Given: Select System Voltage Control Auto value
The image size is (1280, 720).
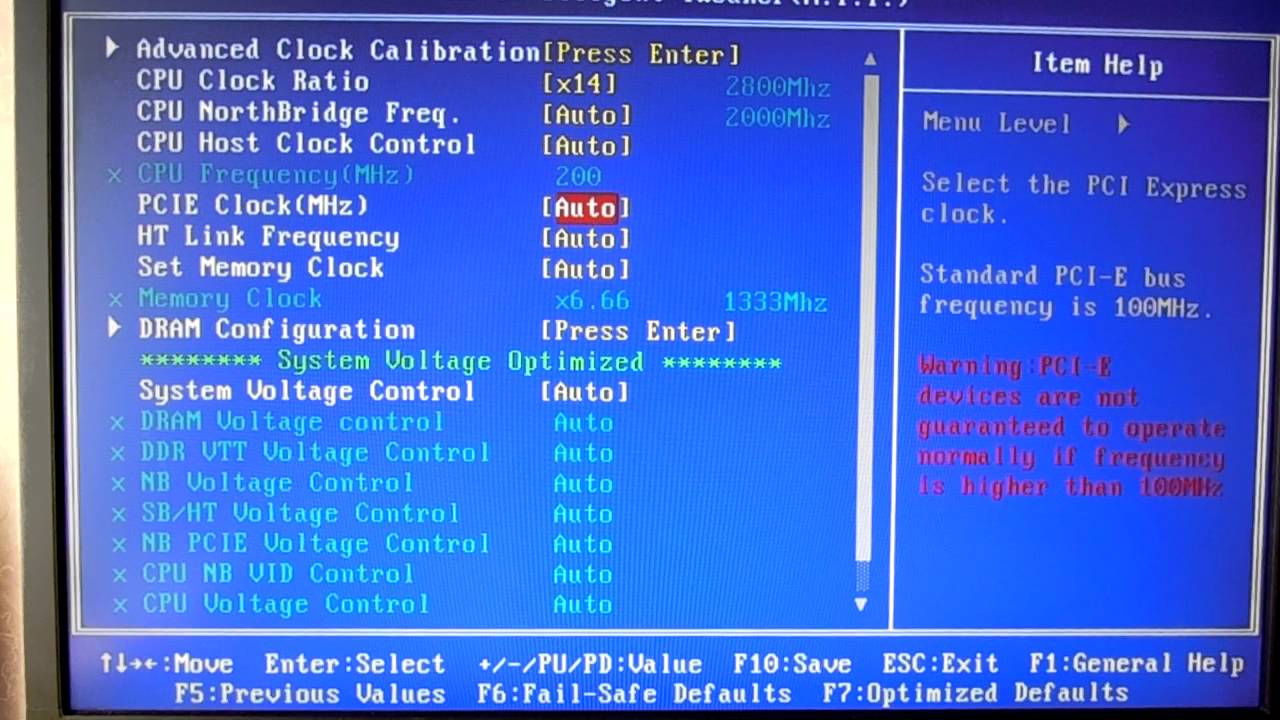Looking at the screenshot, I should click(x=585, y=392).
